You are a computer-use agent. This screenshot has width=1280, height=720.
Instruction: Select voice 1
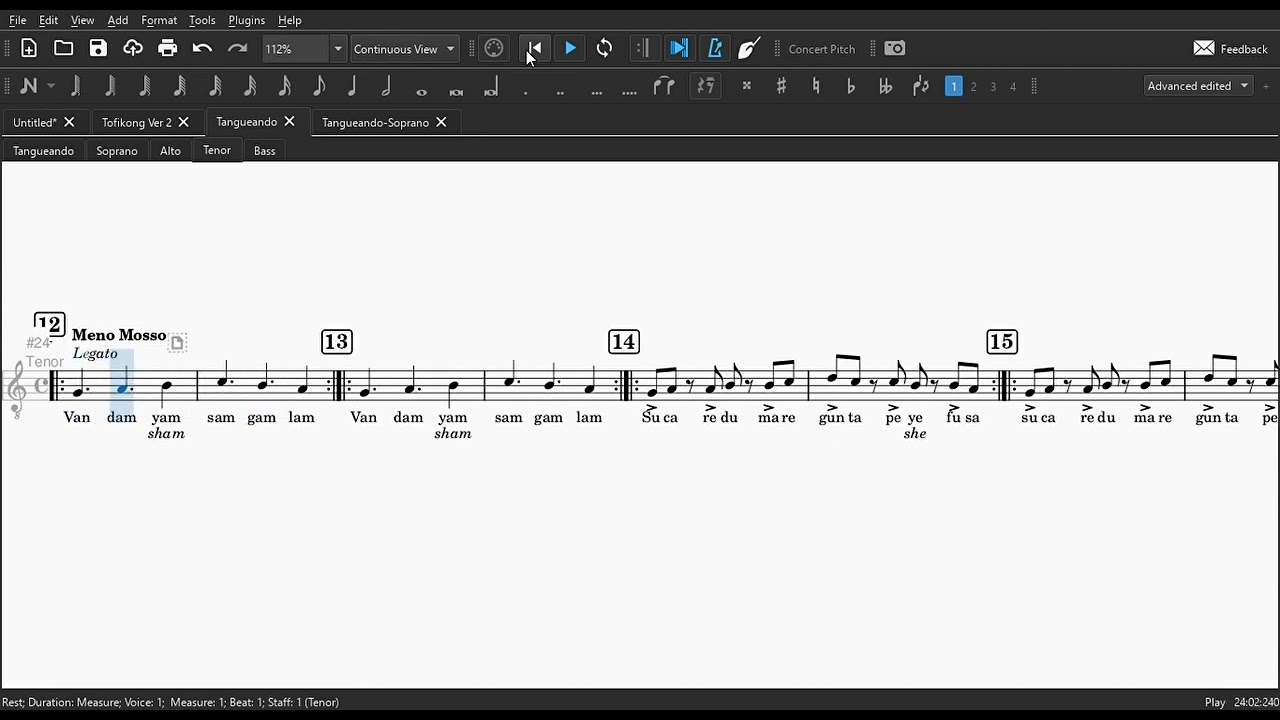tap(954, 87)
